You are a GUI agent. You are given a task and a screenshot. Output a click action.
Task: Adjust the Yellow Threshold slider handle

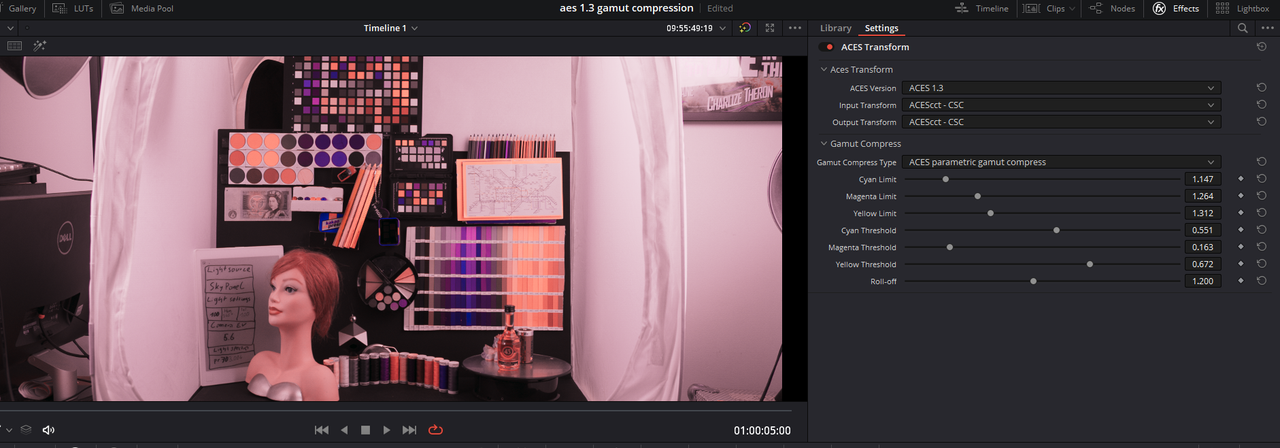pyautogui.click(x=1089, y=264)
